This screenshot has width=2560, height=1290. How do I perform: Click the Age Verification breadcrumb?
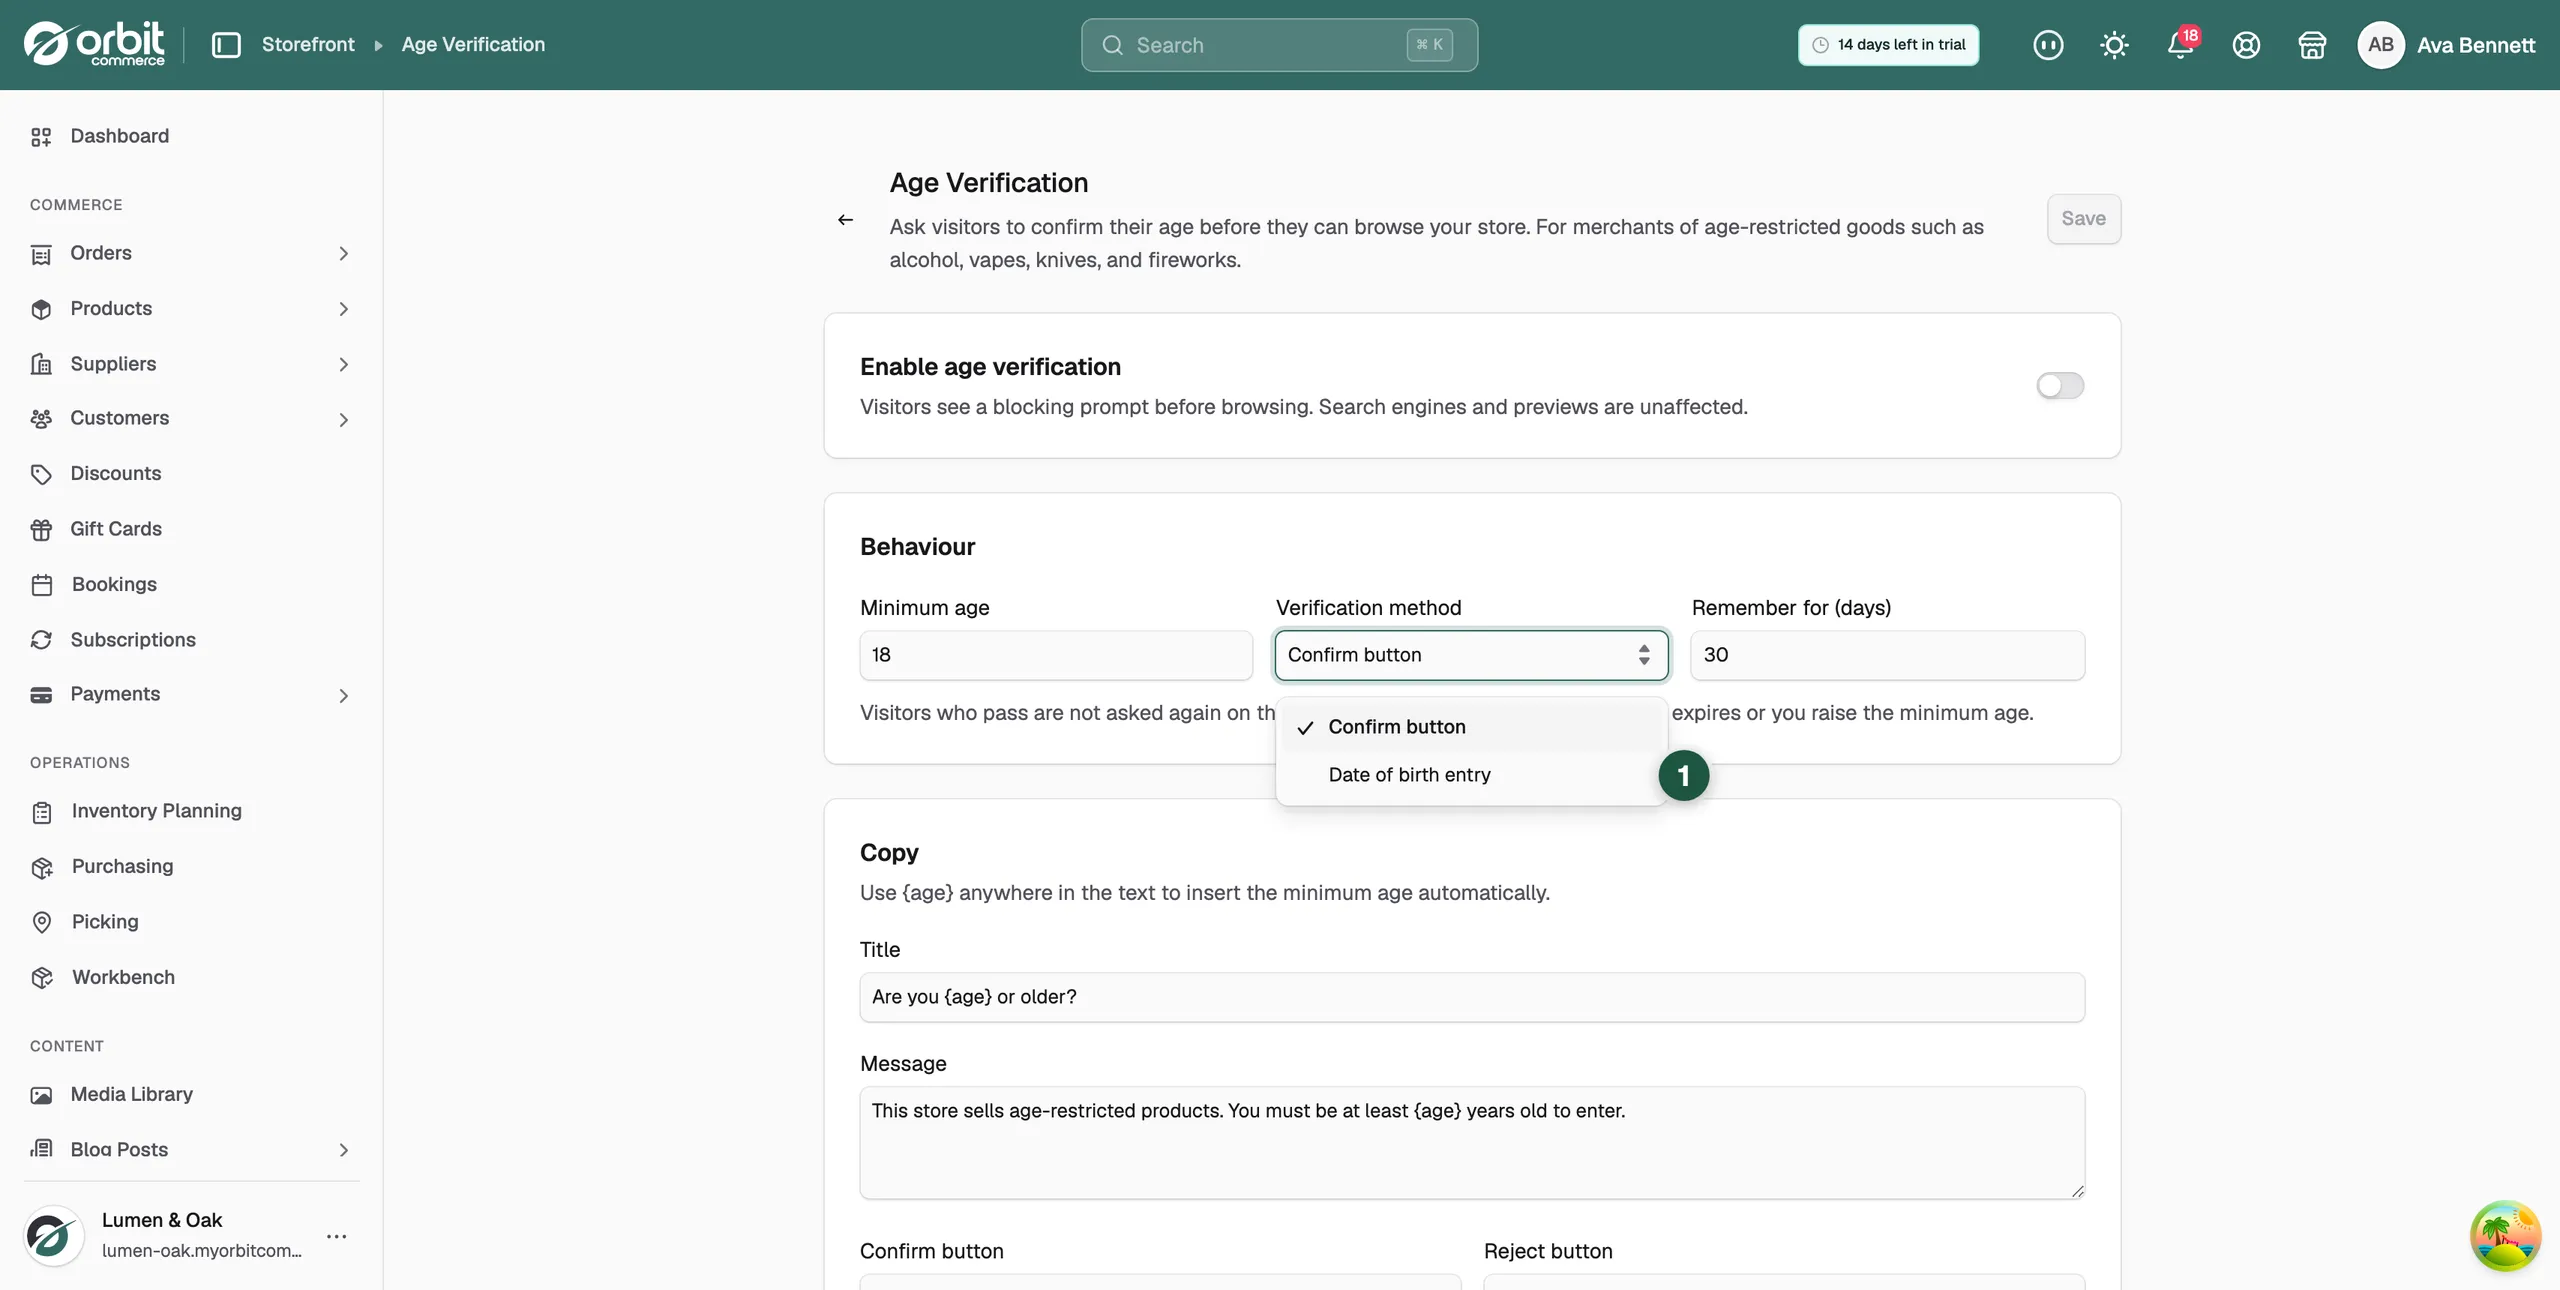click(473, 45)
